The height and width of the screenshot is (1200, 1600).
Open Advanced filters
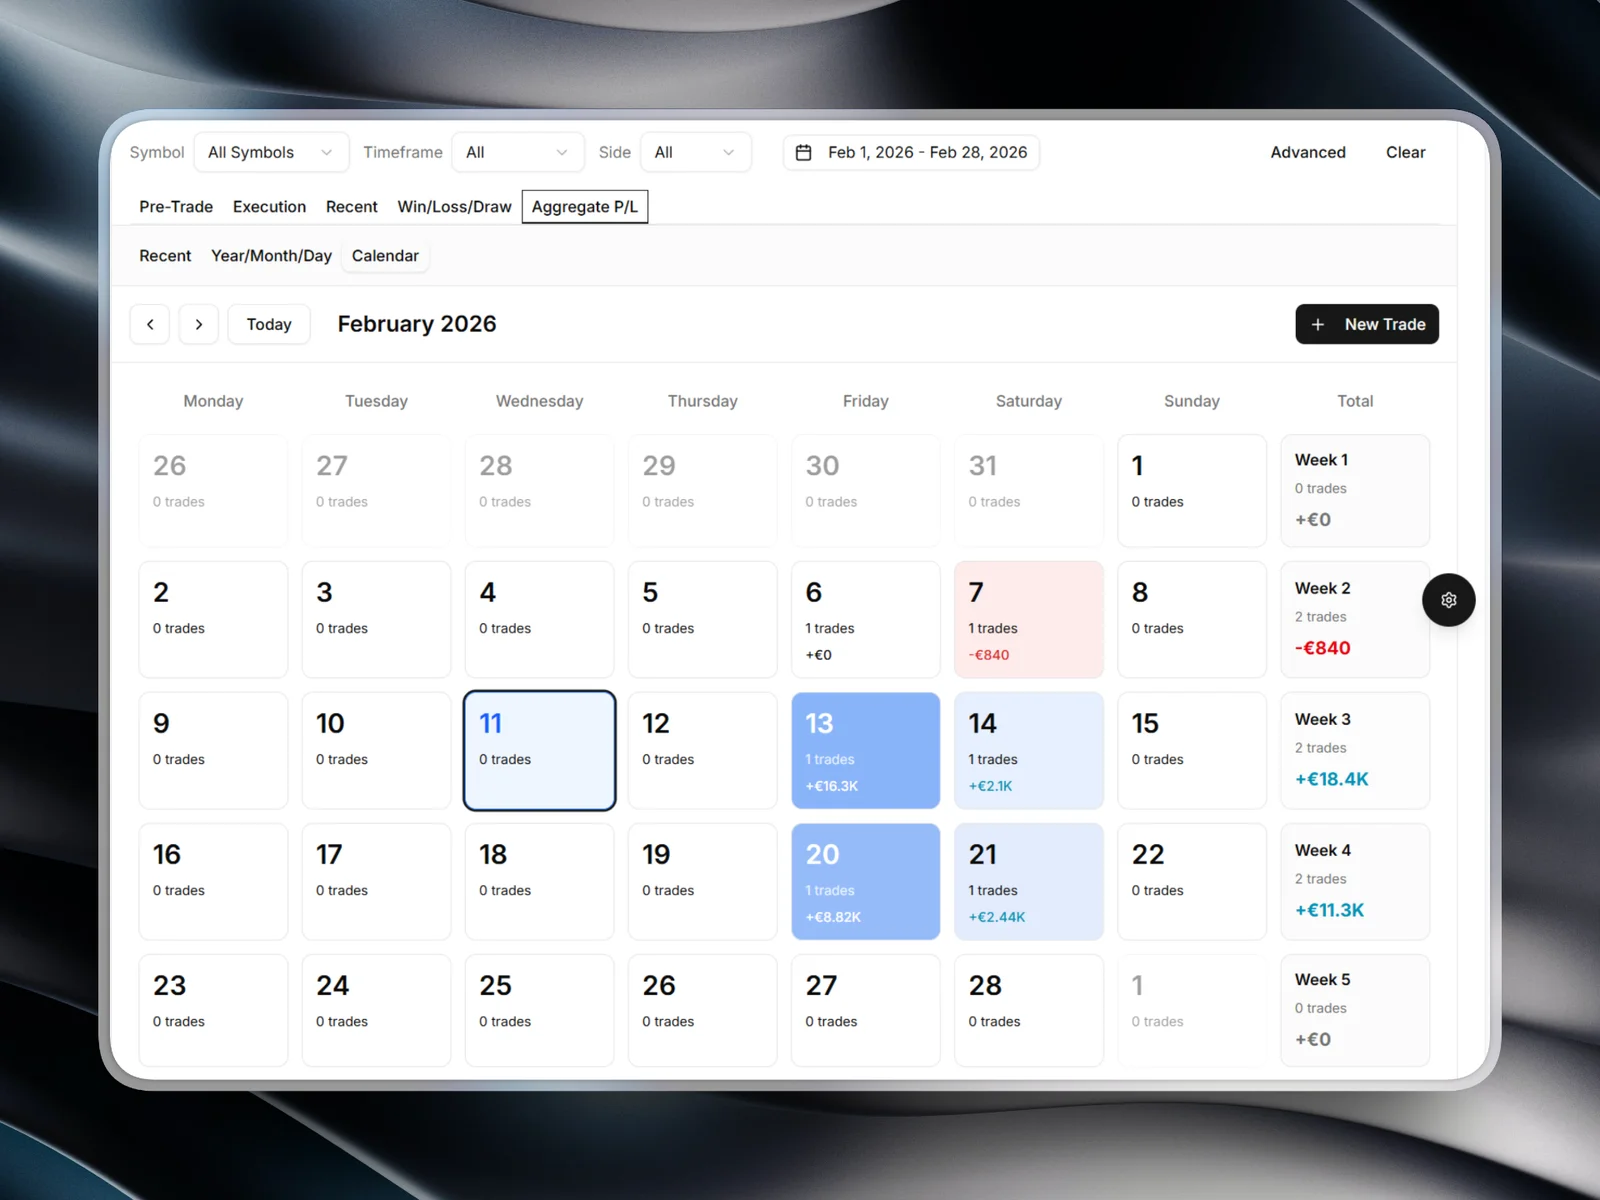coord(1307,152)
